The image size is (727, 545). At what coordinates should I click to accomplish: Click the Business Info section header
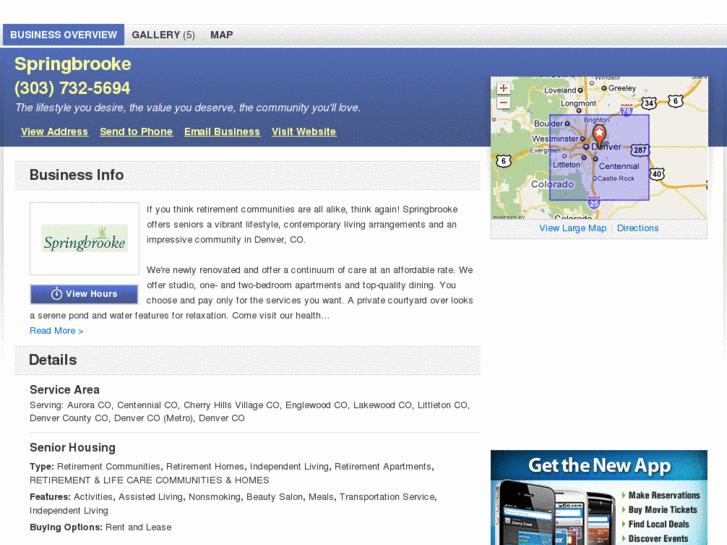pos(248,175)
